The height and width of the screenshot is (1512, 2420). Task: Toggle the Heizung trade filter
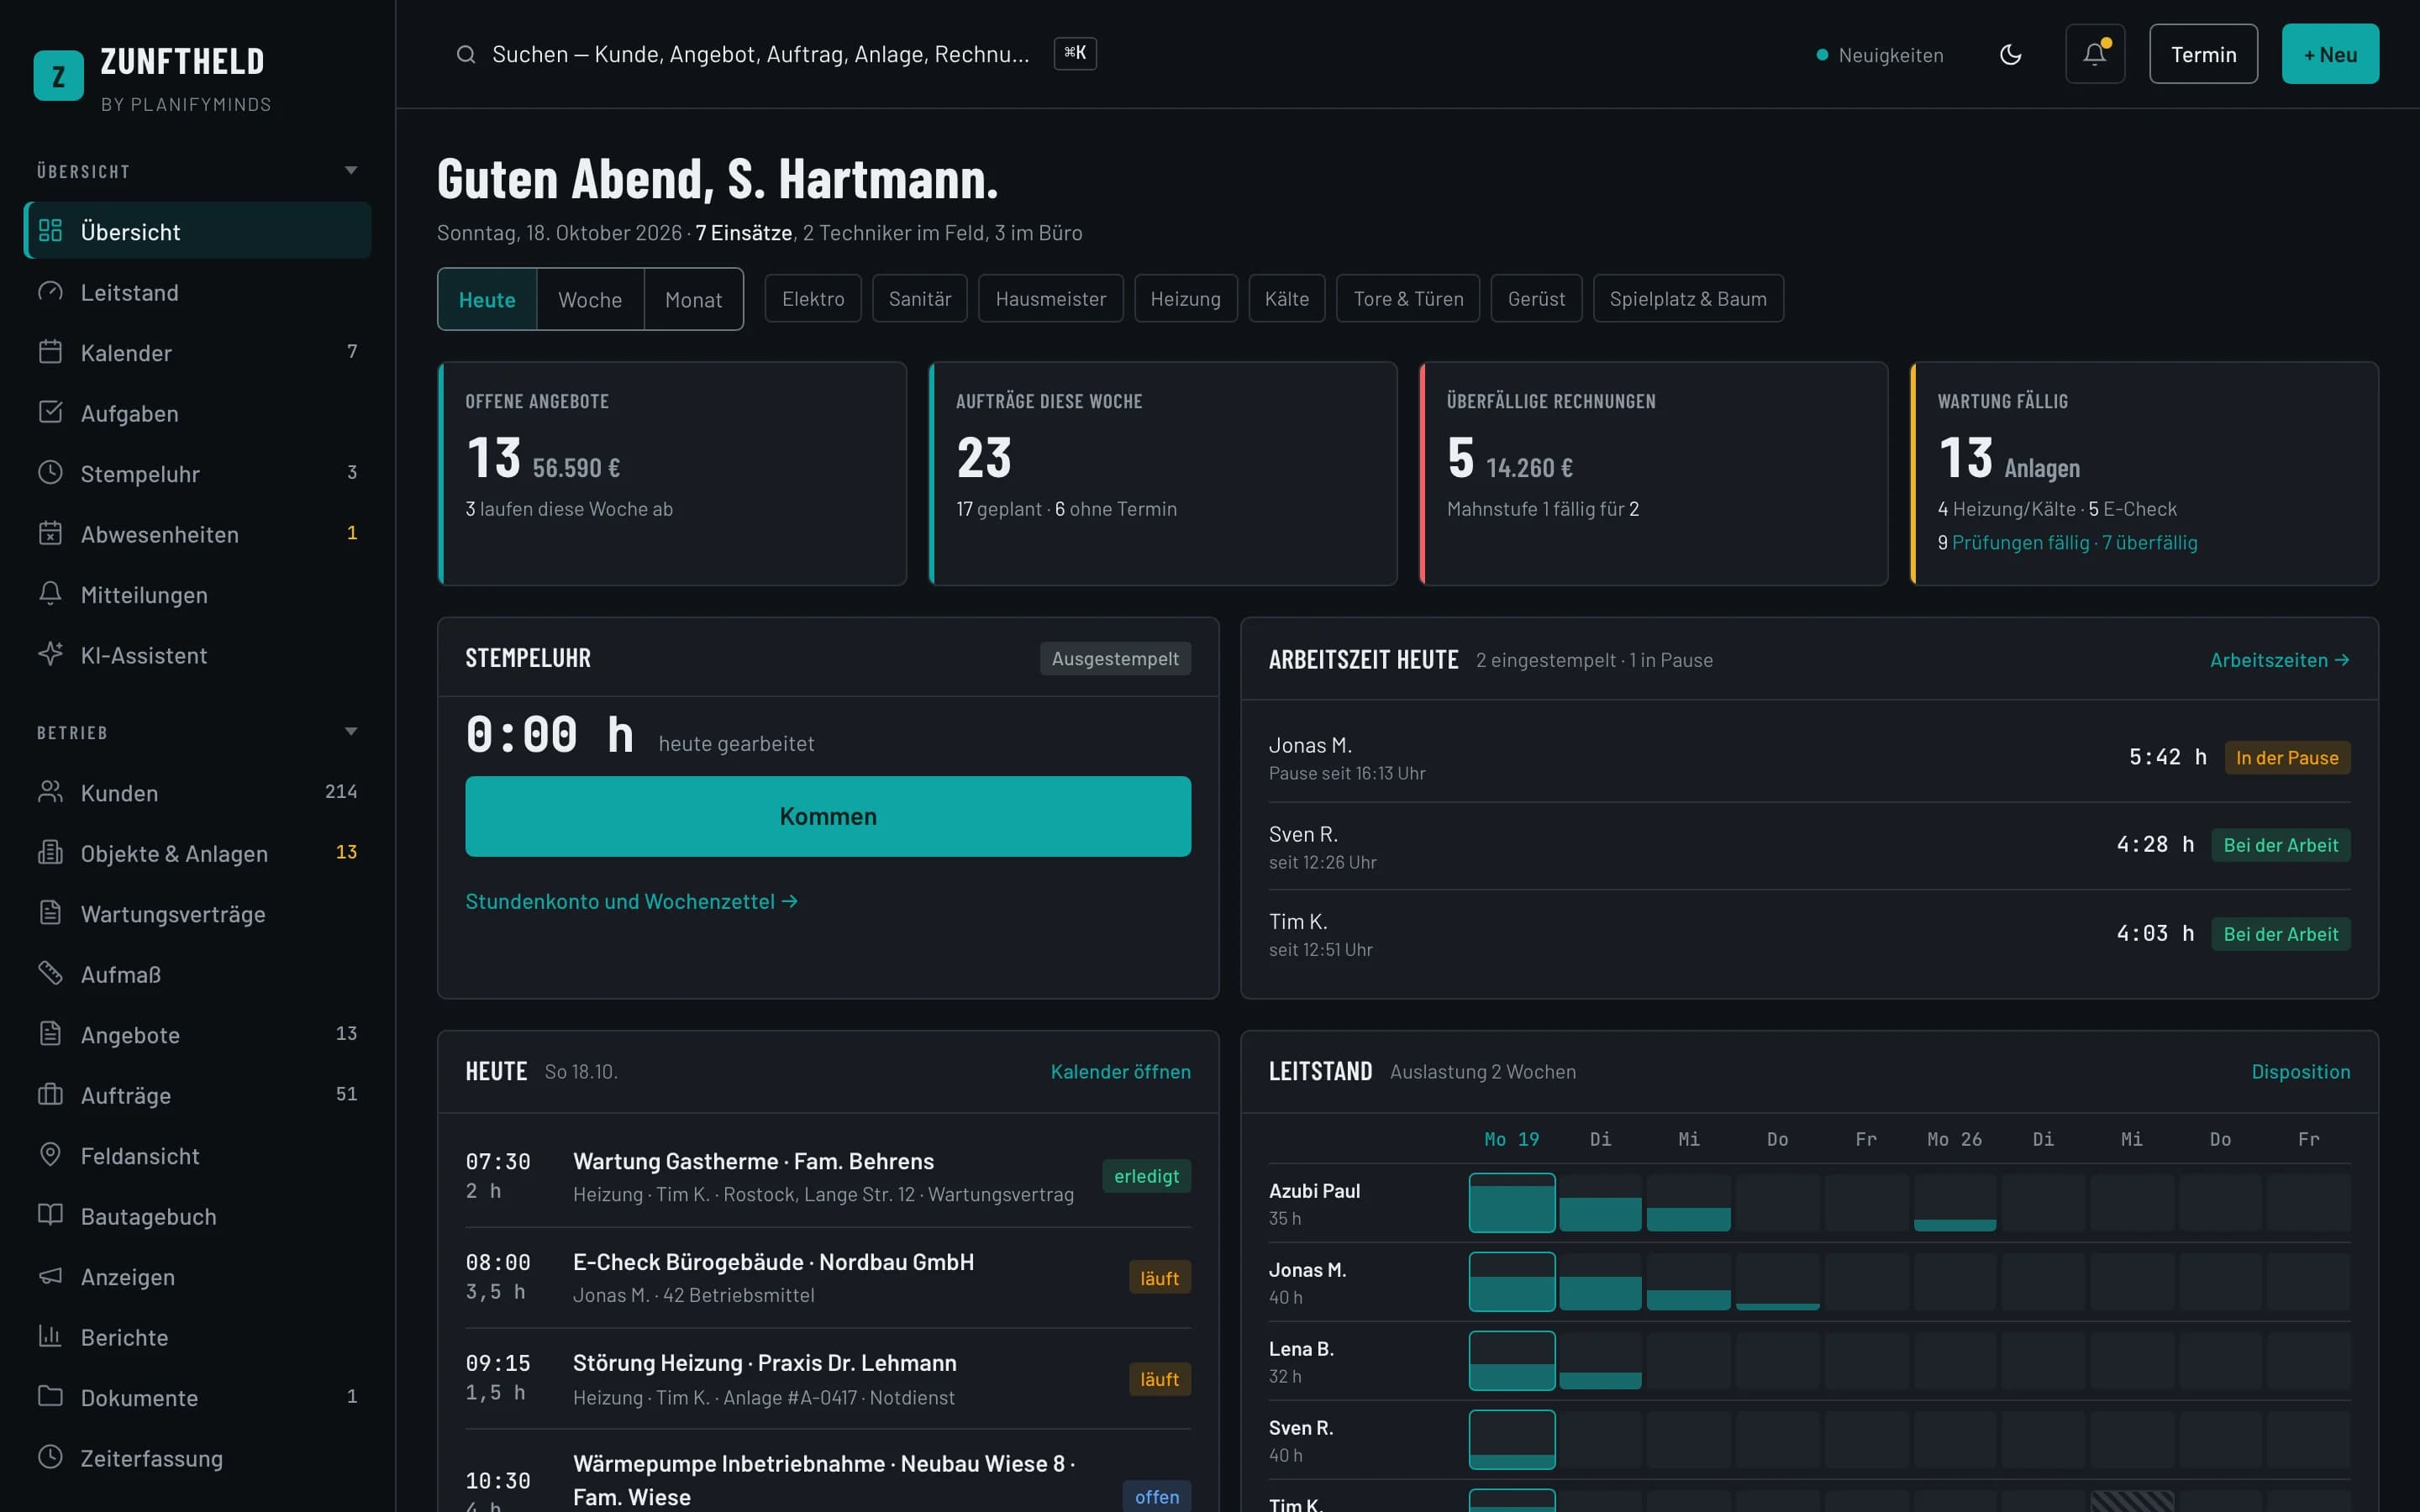tap(1185, 298)
